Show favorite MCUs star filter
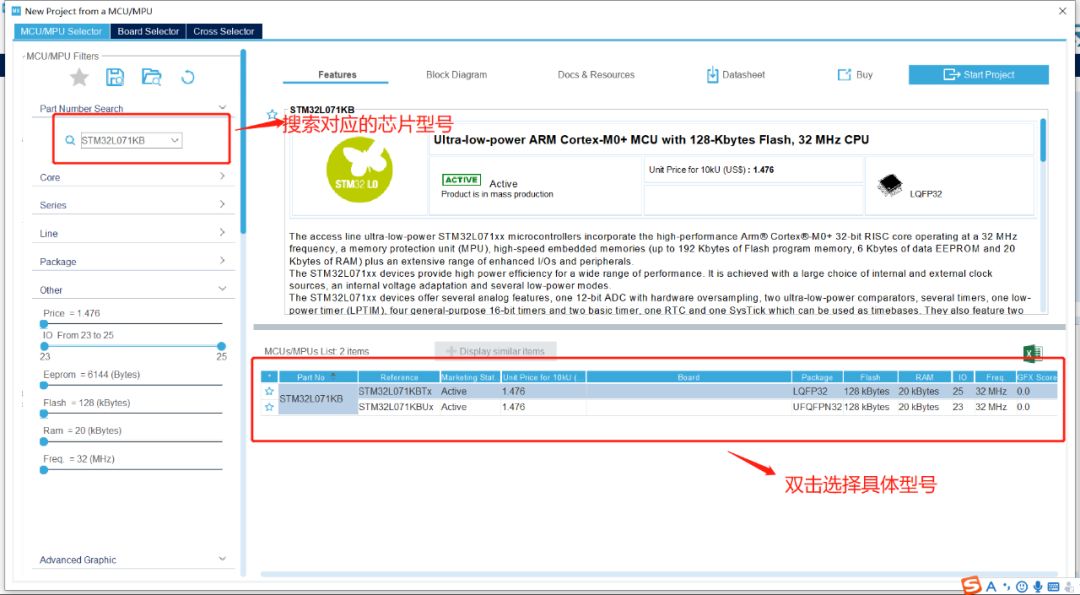Image resolution: width=1080 pixels, height=595 pixels. point(79,77)
